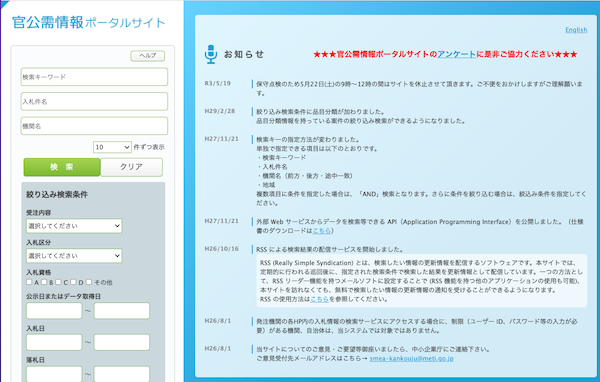The height and width of the screenshot is (382, 600).
Task: Focus the 入札件名 input field
Action: point(94,101)
